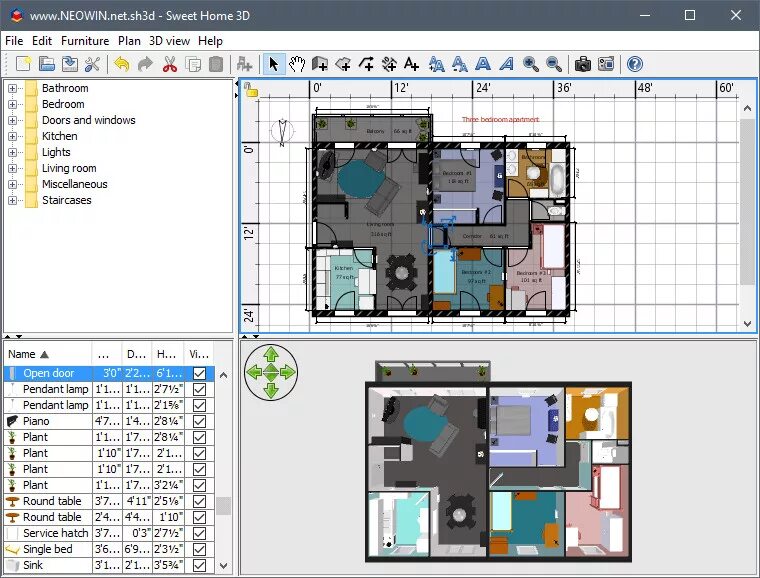The image size is (760, 578).
Task: Click the Copy toolbar icon
Action: click(193, 64)
